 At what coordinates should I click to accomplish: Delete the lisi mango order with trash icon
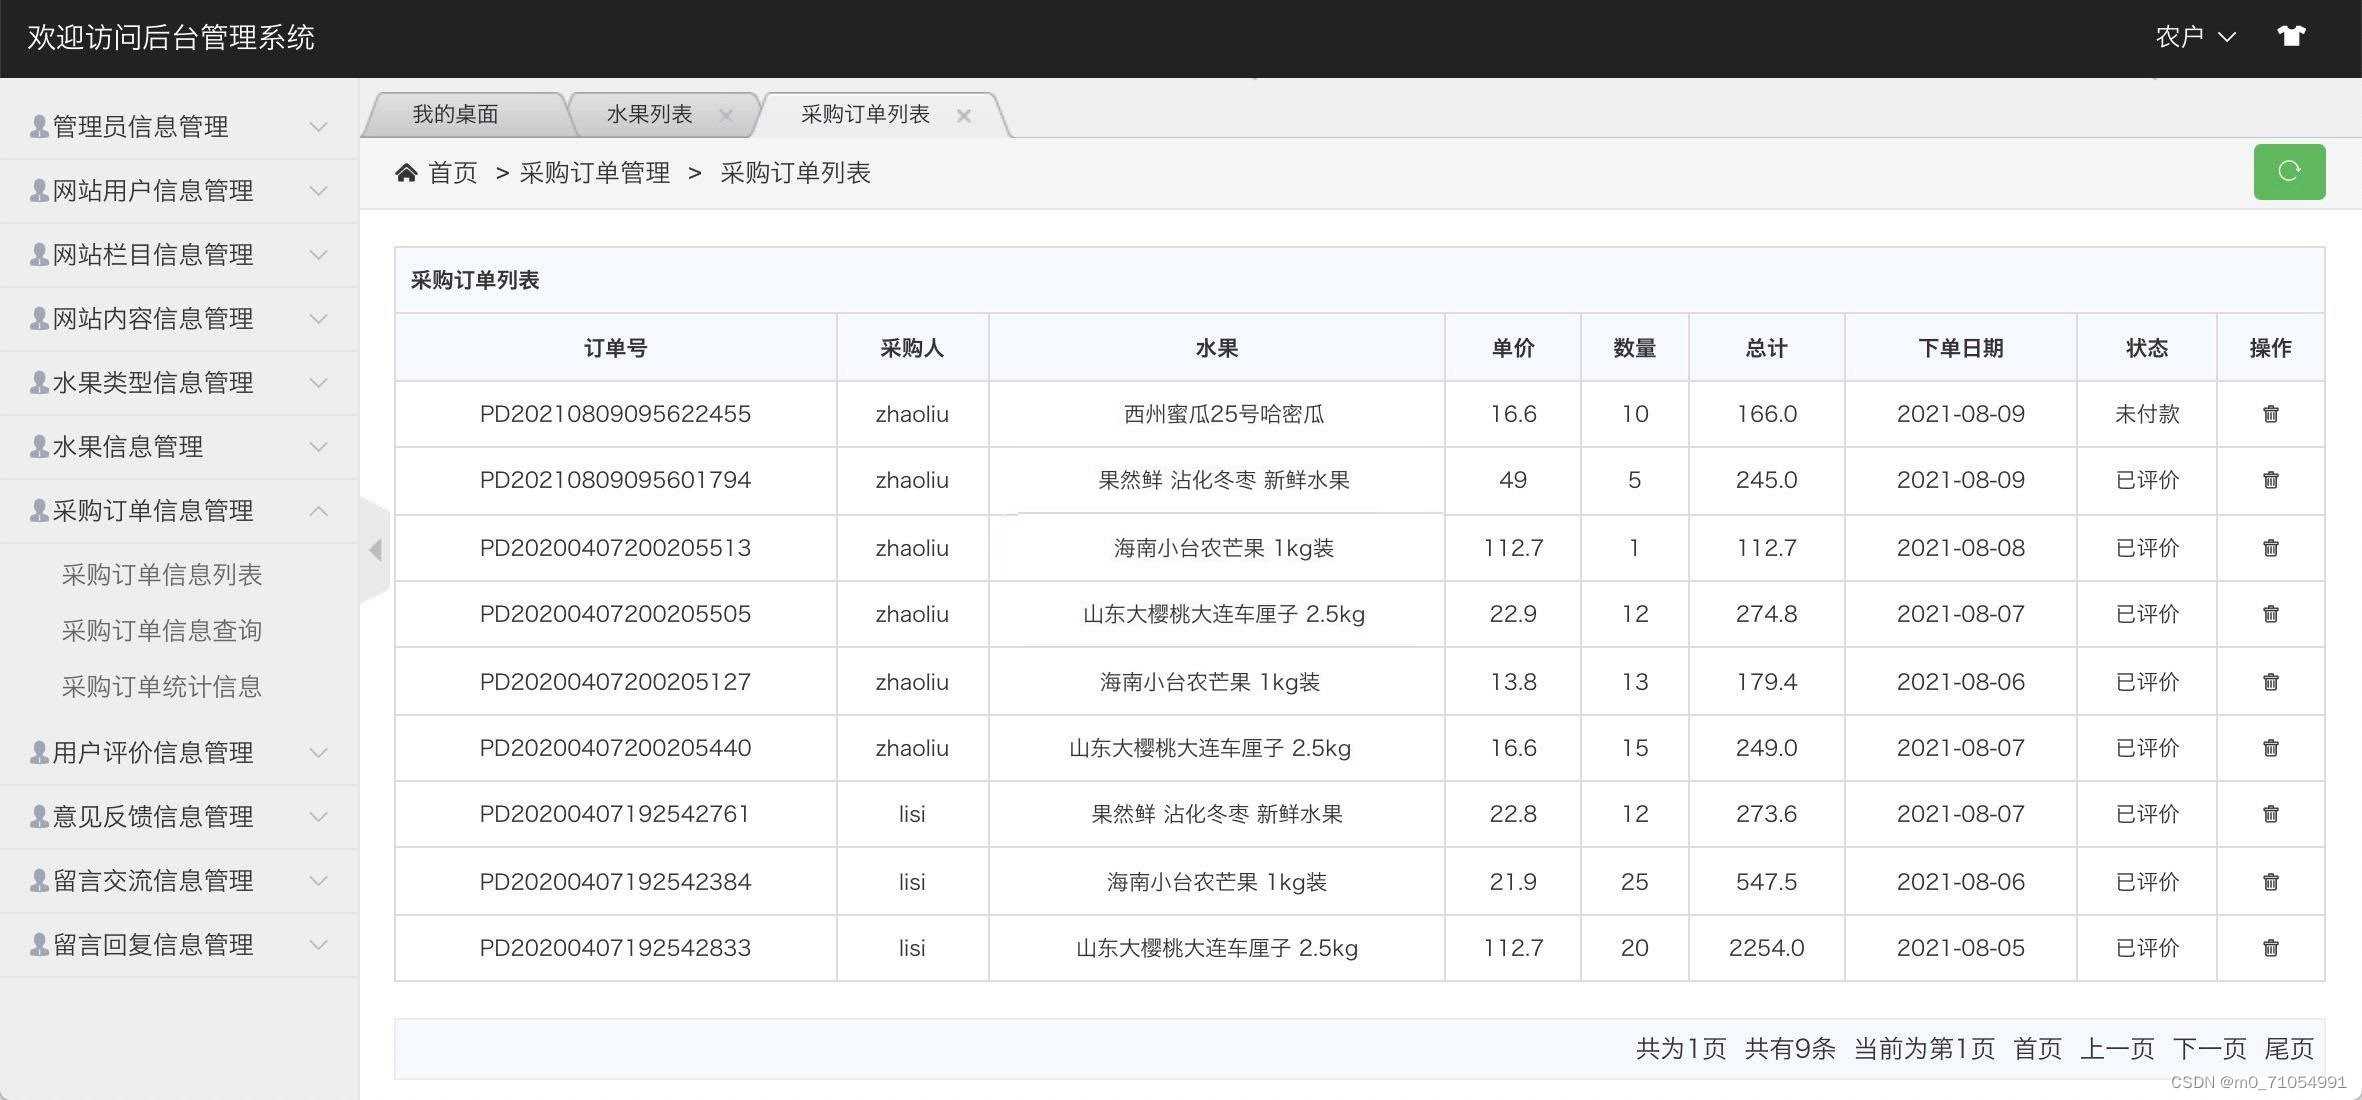coord(2271,881)
